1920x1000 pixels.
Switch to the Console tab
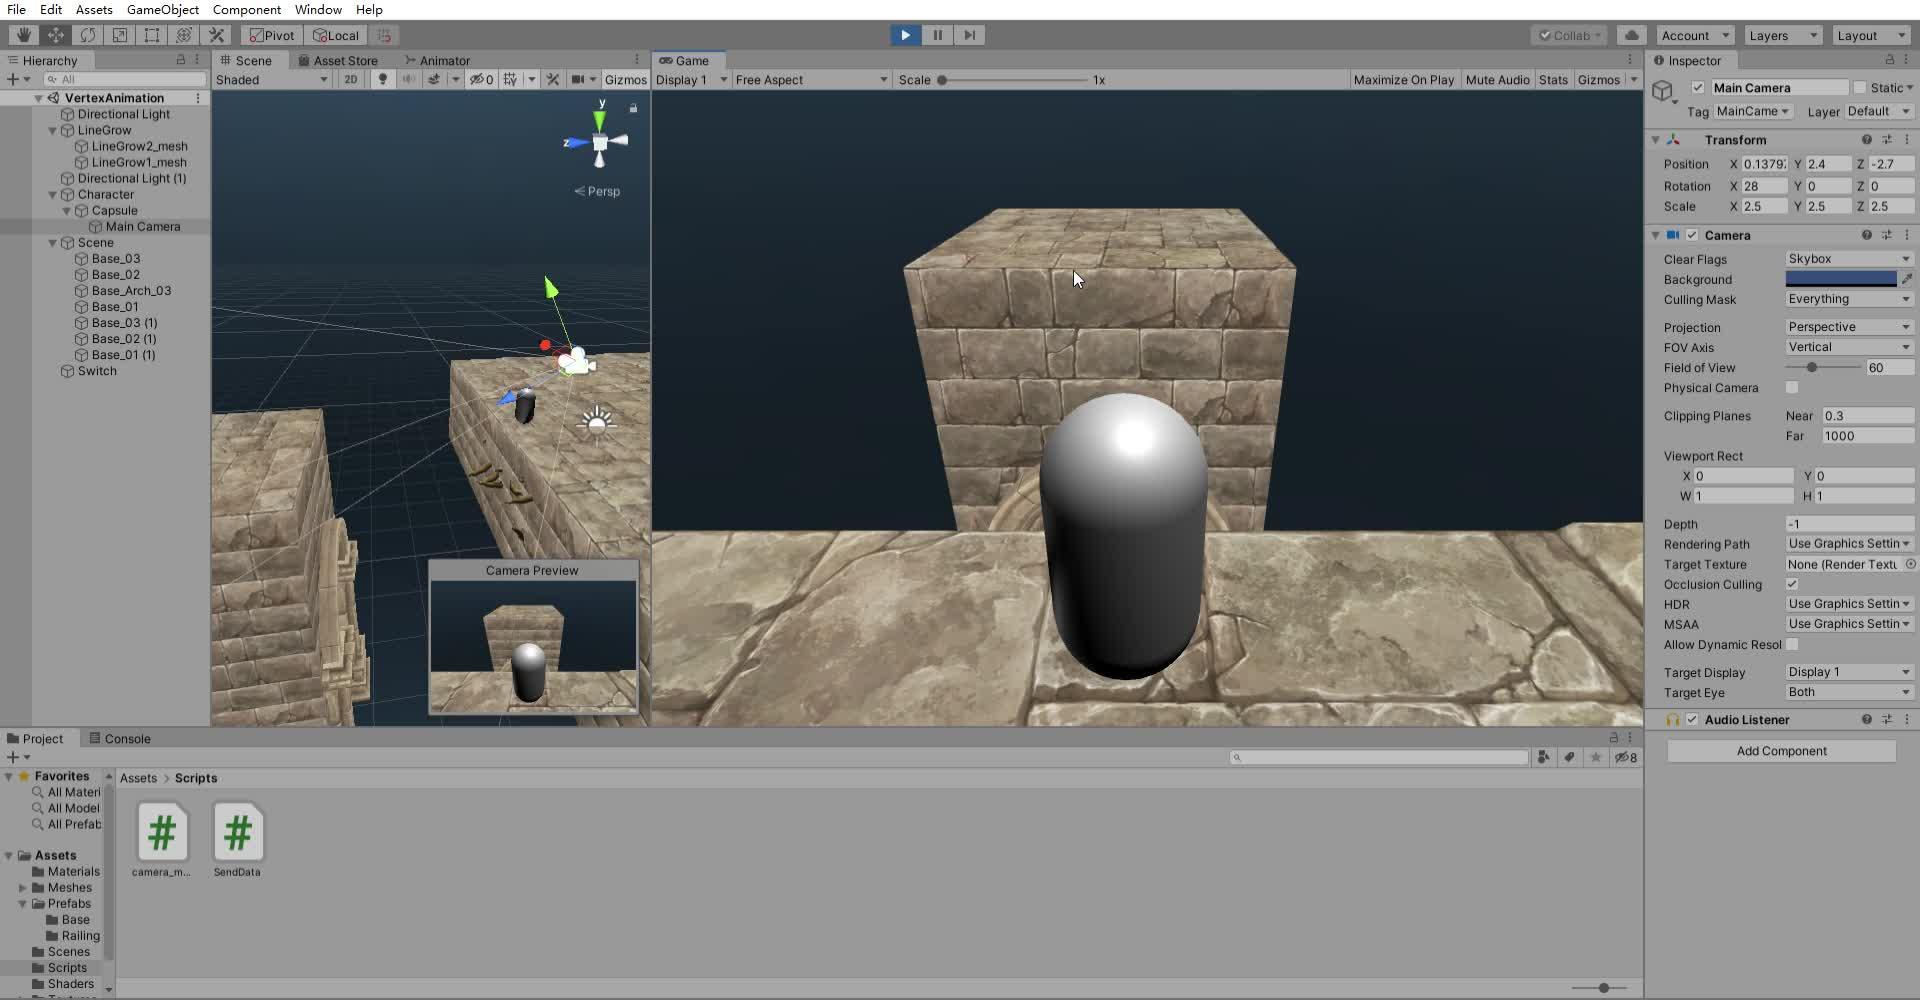126,738
